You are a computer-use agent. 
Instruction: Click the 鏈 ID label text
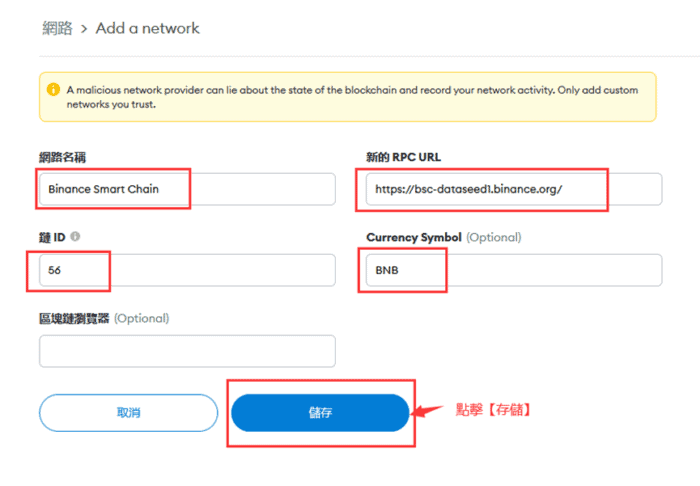[x=52, y=237]
